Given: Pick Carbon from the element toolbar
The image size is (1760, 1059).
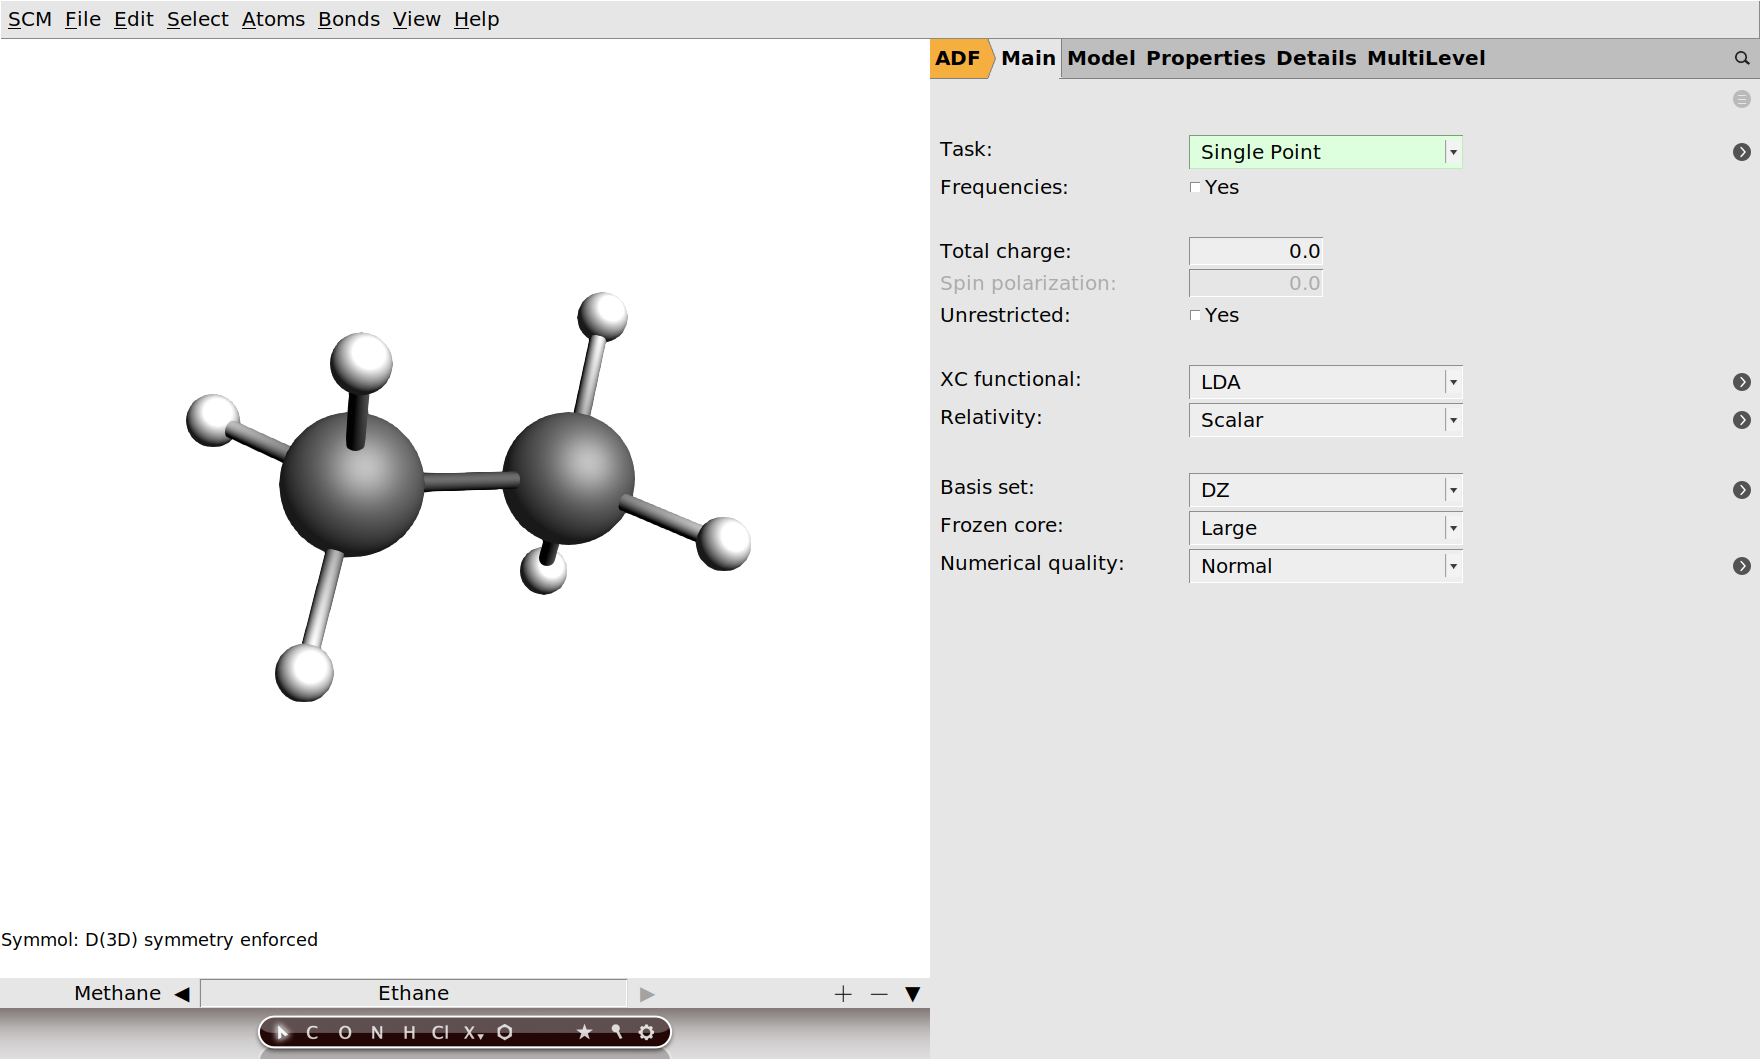Looking at the screenshot, I should click(313, 1033).
